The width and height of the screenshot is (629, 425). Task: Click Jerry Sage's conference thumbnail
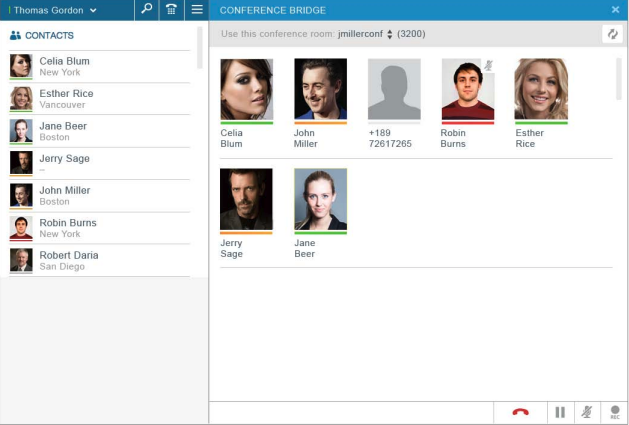(x=246, y=199)
